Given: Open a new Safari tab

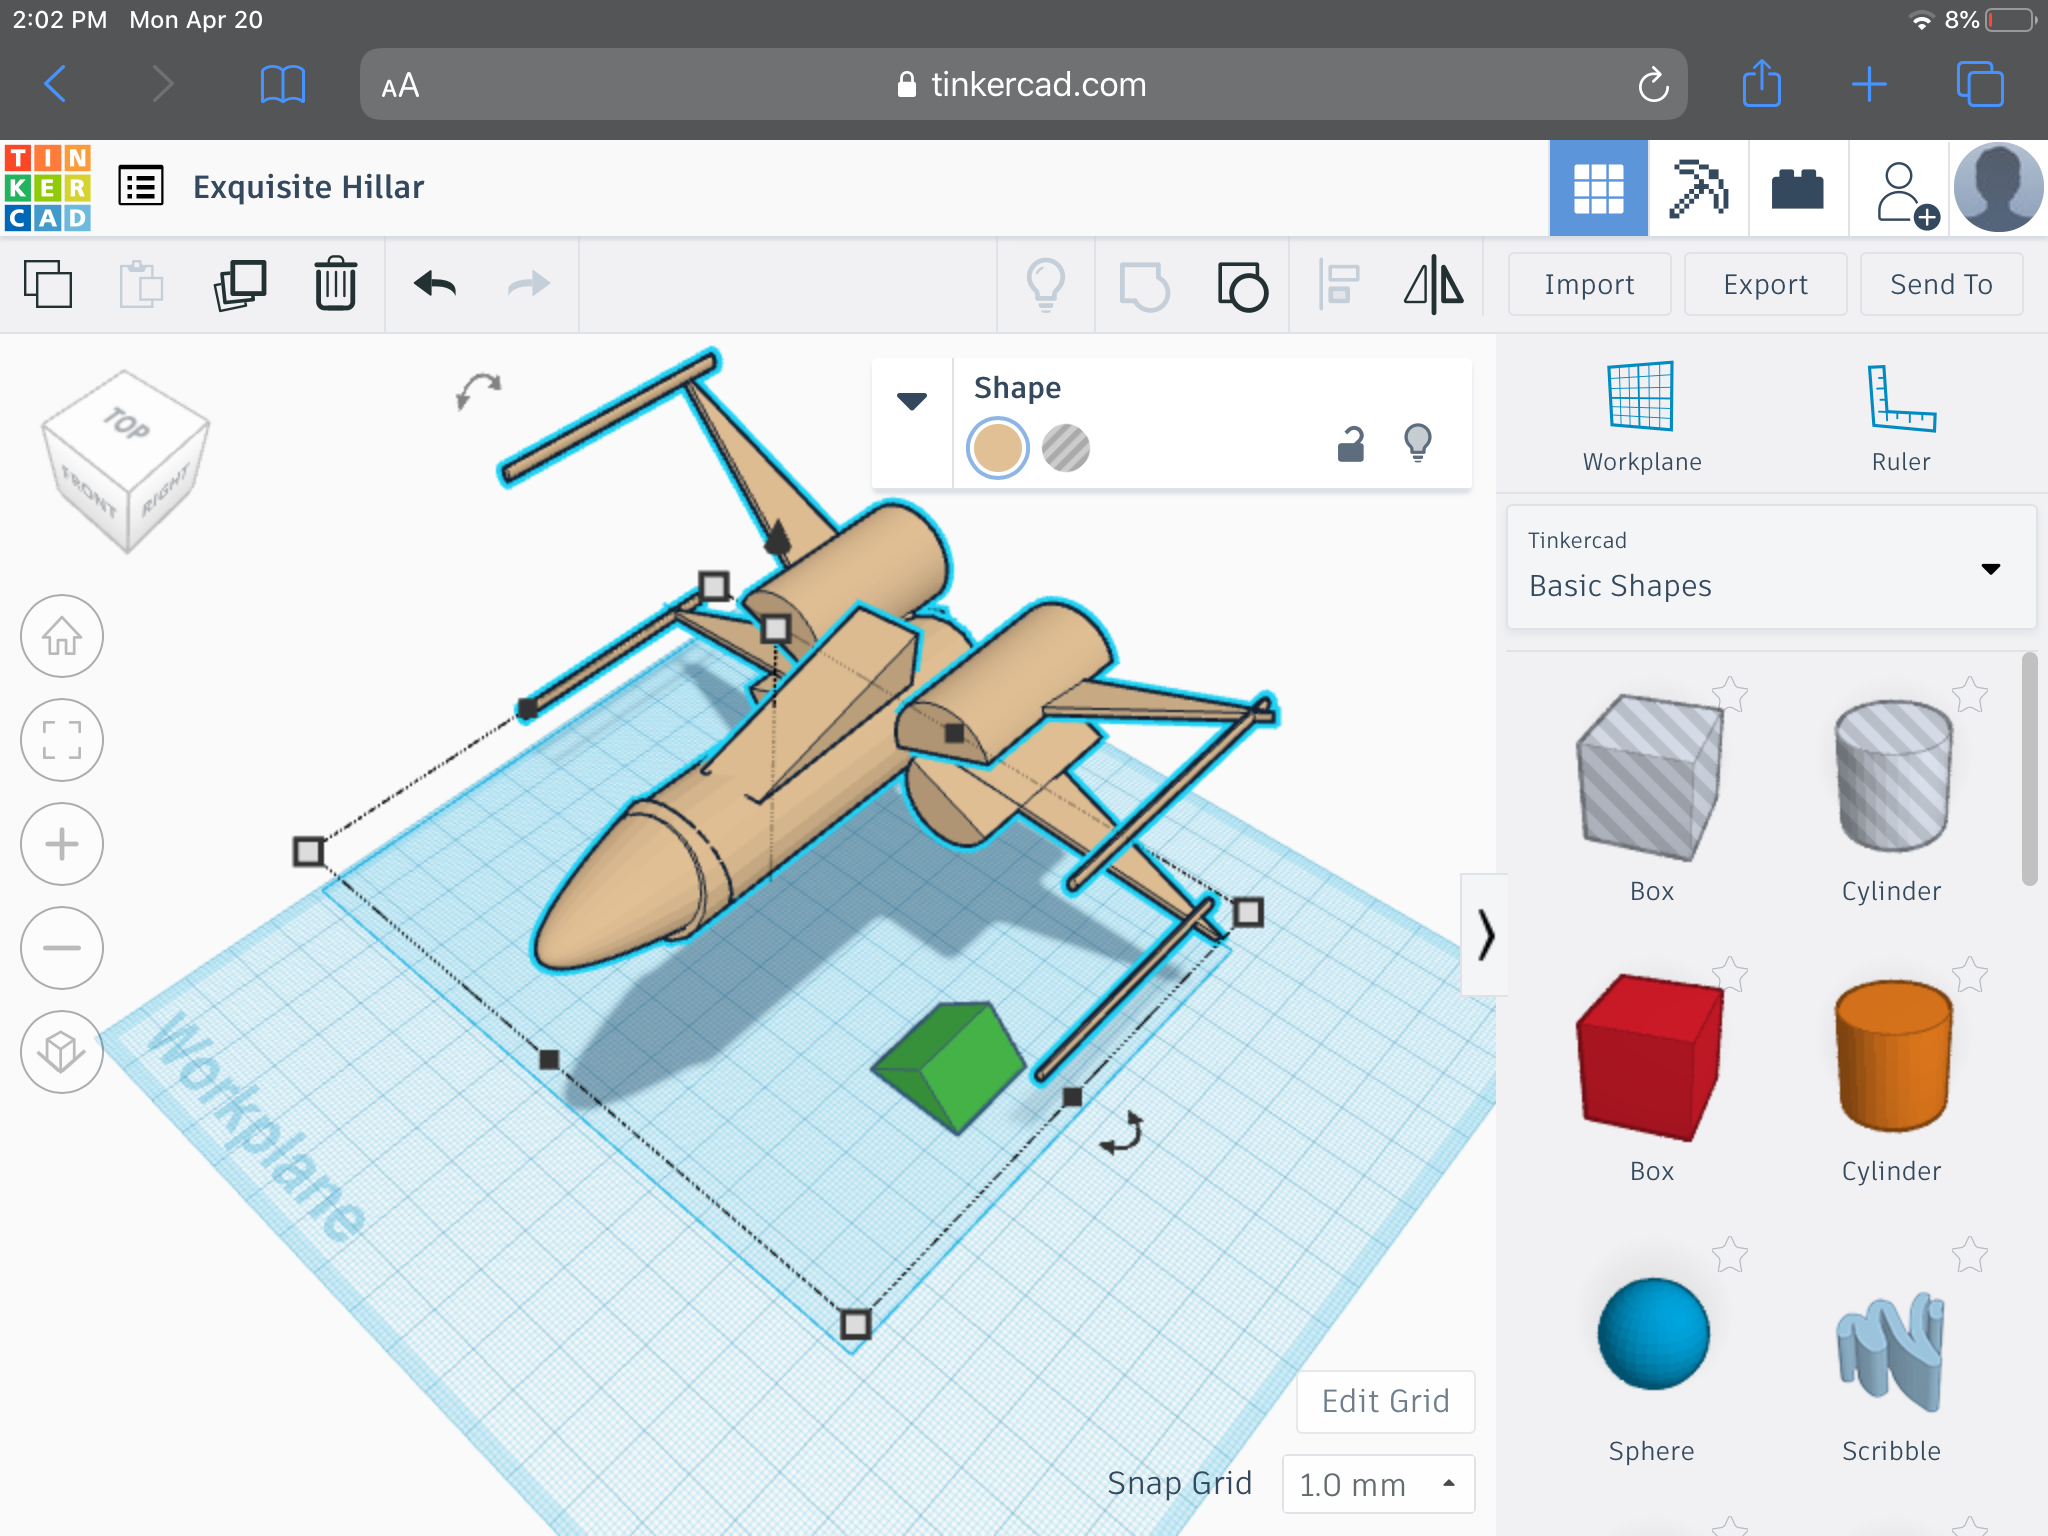Looking at the screenshot, I should [1869, 84].
